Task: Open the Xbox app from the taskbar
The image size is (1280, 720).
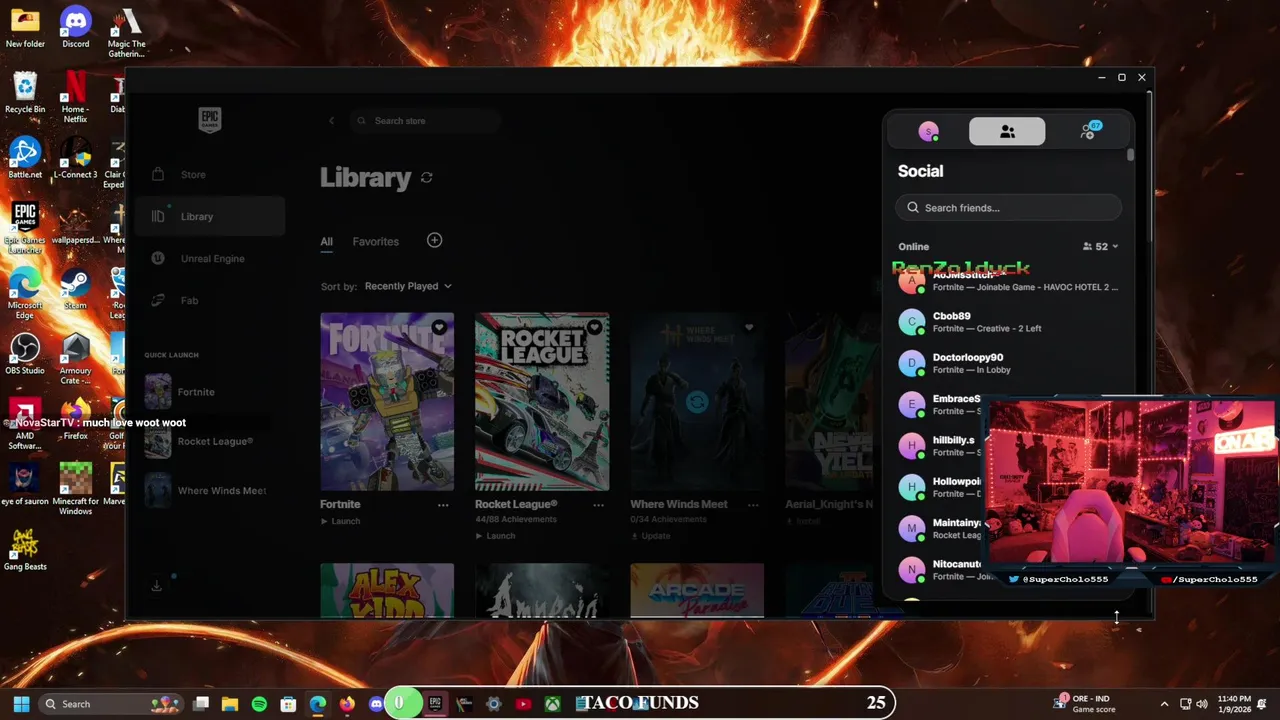Action: click(552, 704)
